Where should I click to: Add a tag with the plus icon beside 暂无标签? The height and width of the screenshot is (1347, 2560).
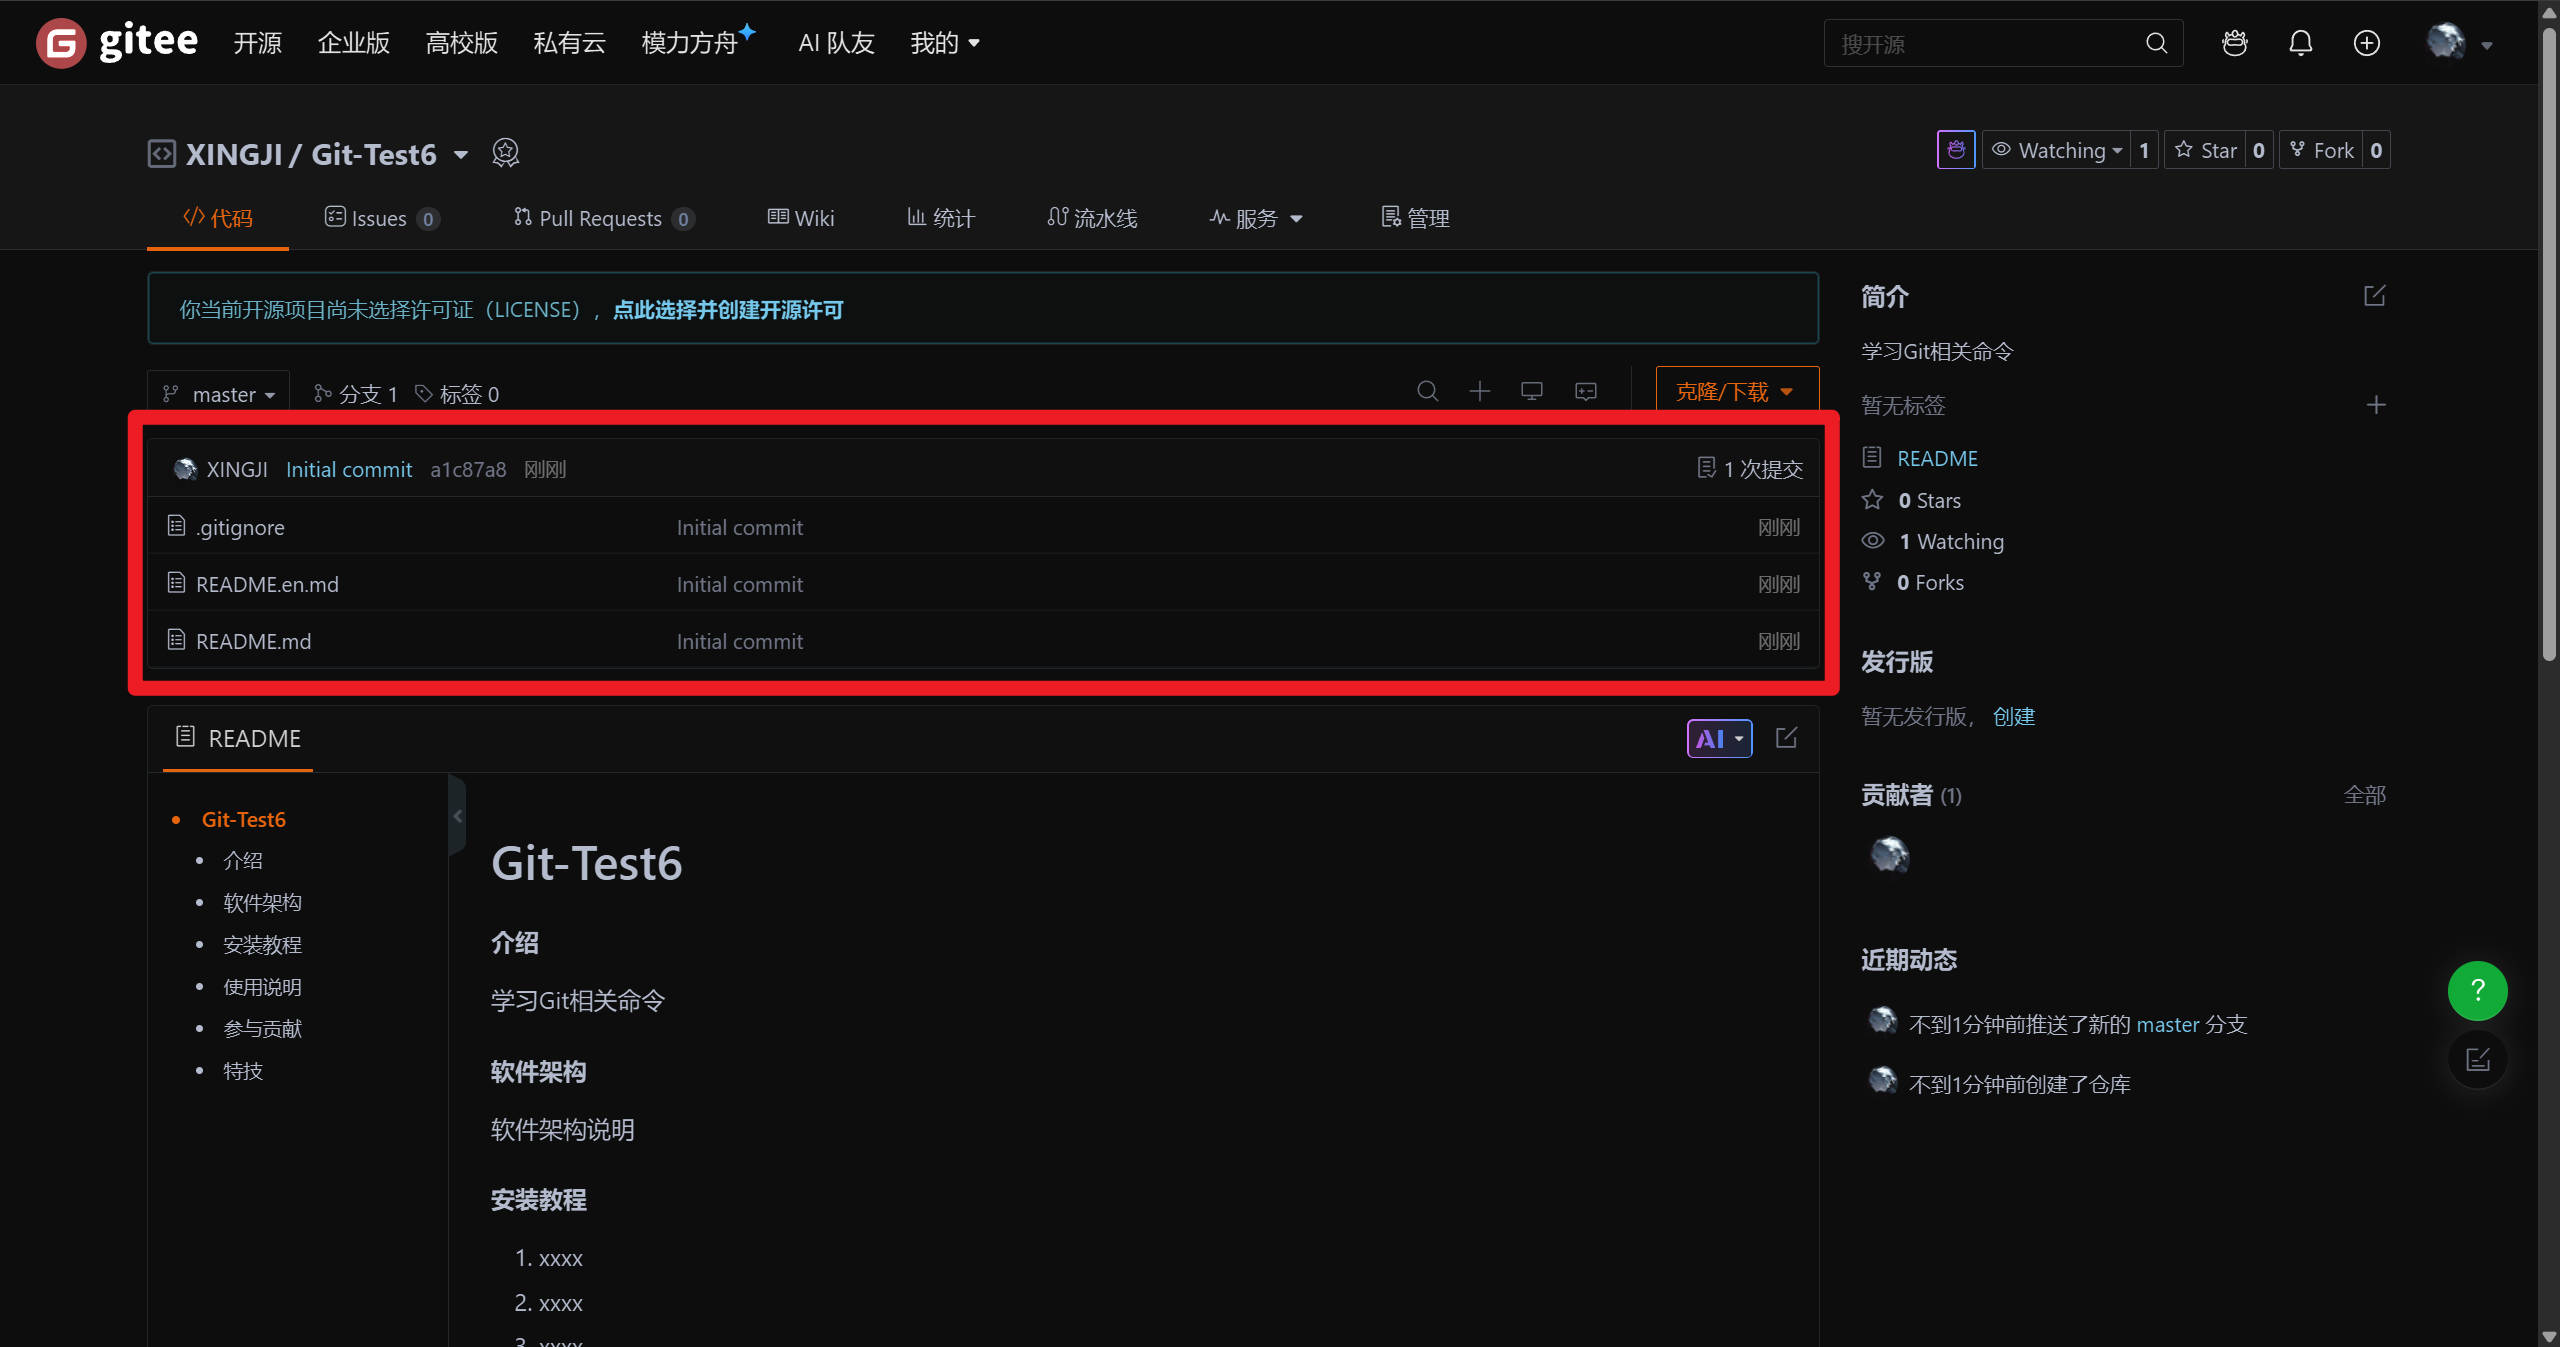click(x=2376, y=405)
